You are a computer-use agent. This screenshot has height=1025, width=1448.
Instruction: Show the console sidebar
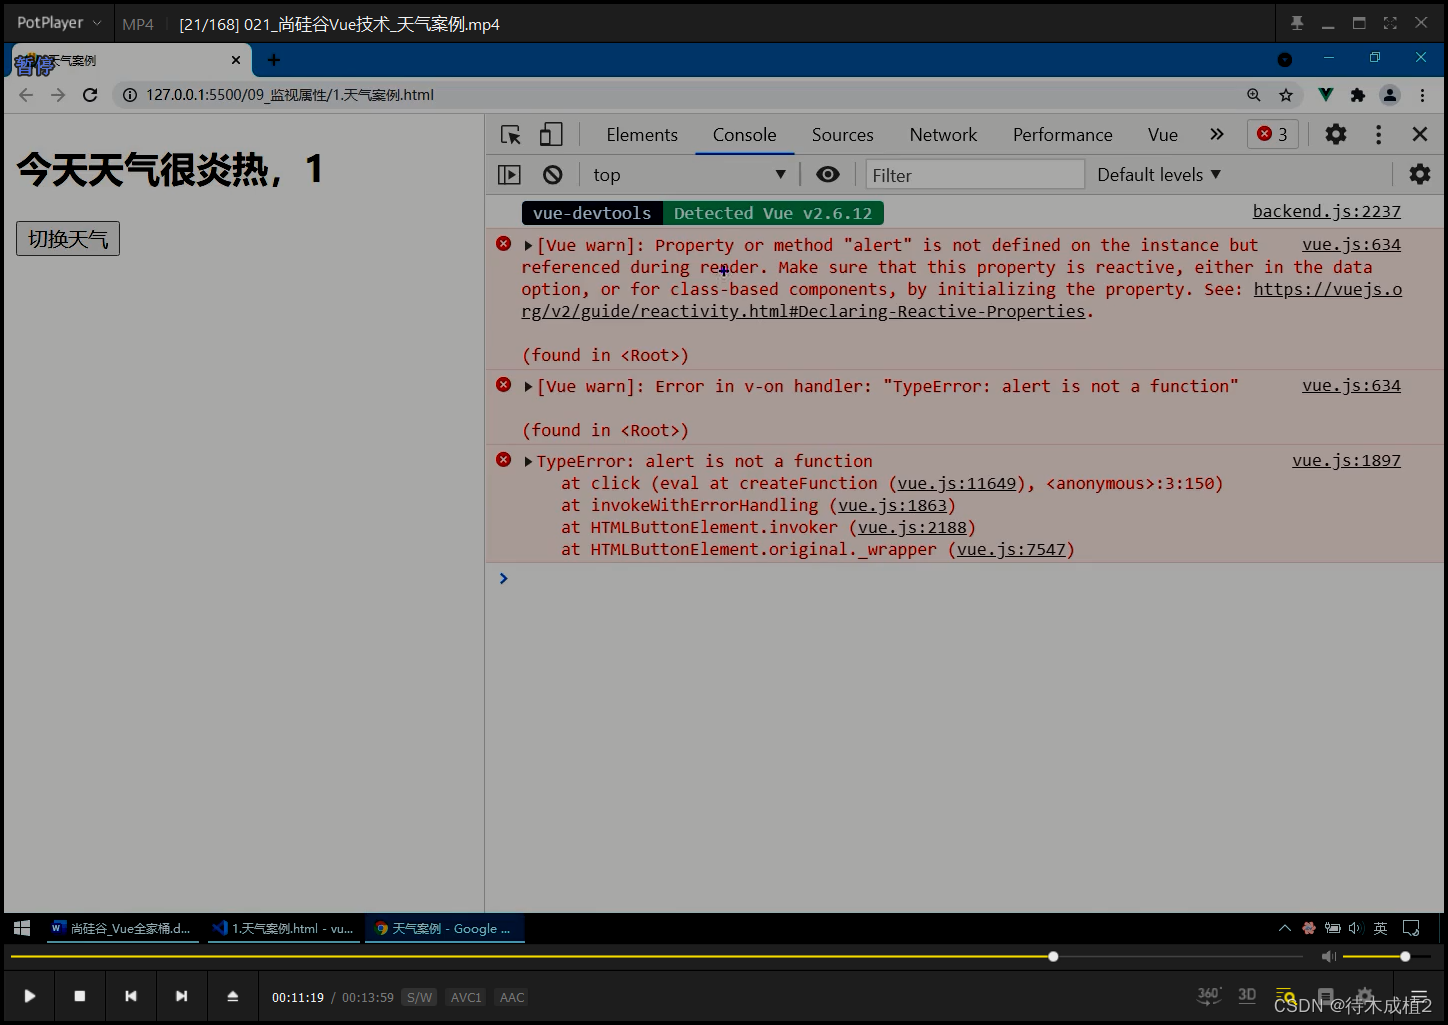coord(509,175)
